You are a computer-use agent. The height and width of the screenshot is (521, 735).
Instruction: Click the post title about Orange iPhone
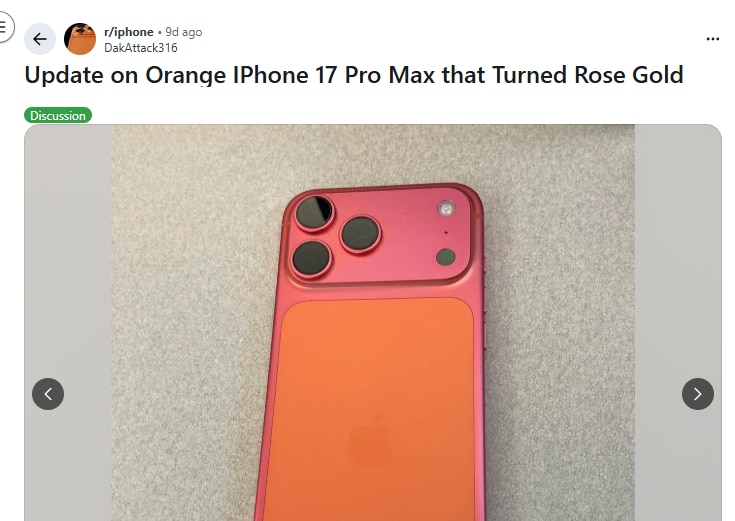point(354,75)
